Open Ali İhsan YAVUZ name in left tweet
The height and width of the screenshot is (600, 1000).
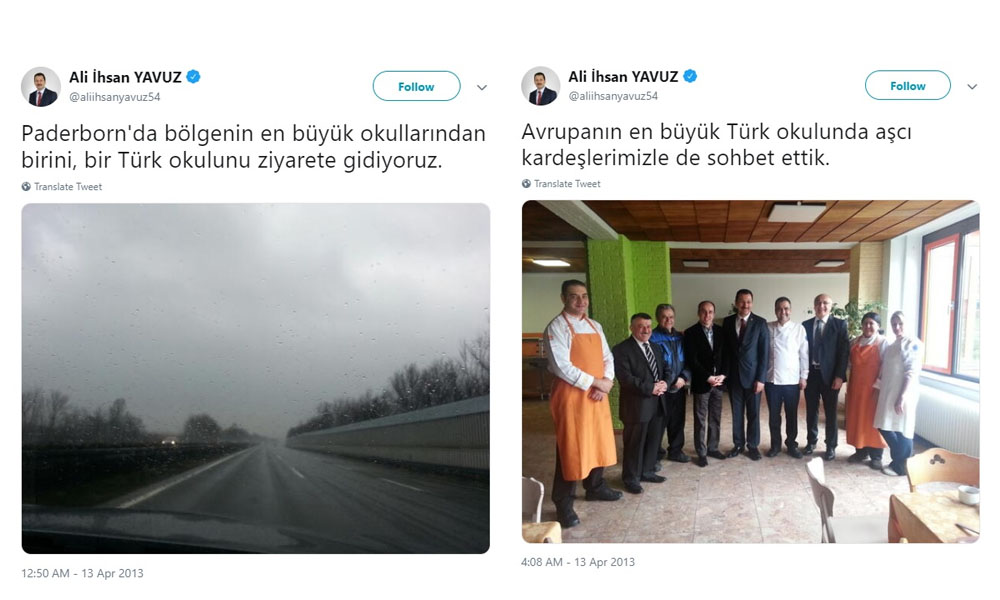click(x=126, y=78)
